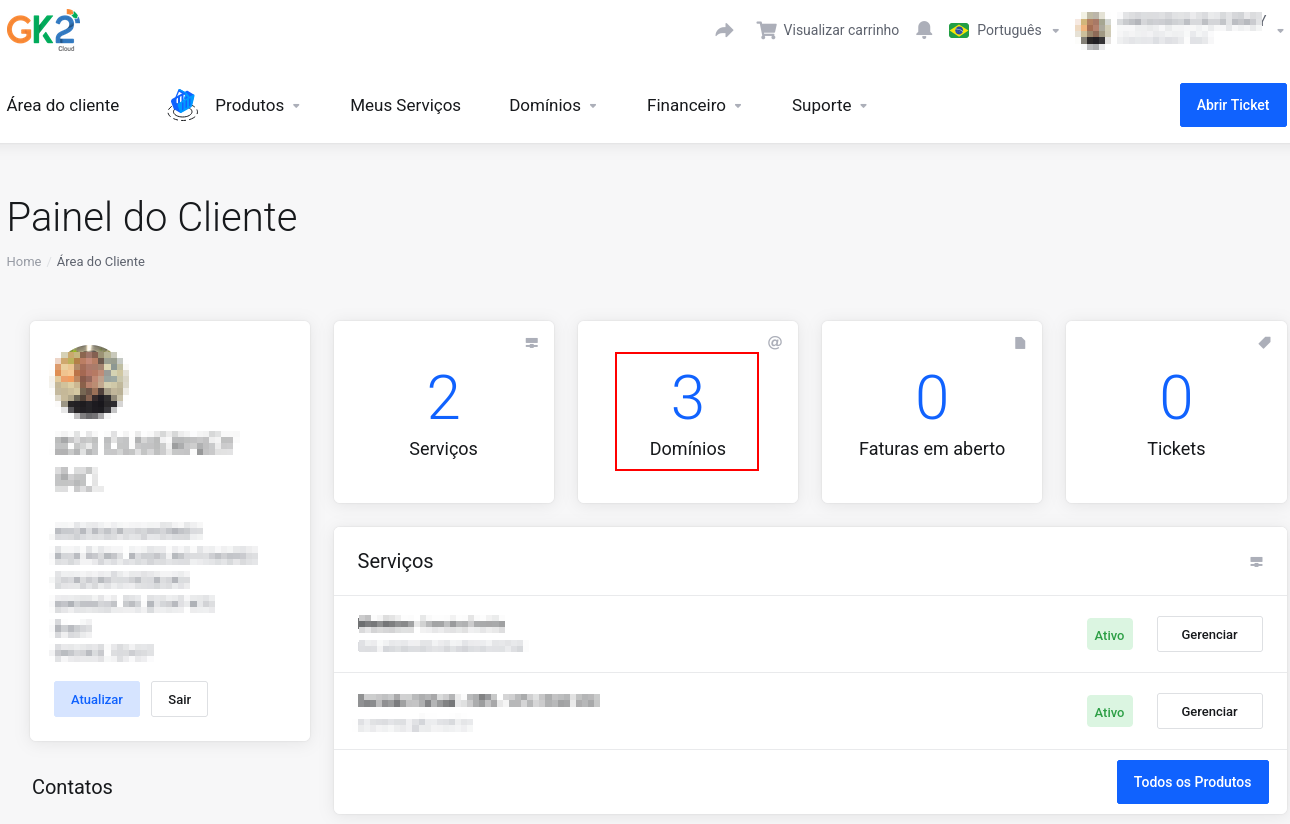This screenshot has width=1290, height=824.
Task: Click the first service's Ativo badge
Action: click(x=1109, y=635)
